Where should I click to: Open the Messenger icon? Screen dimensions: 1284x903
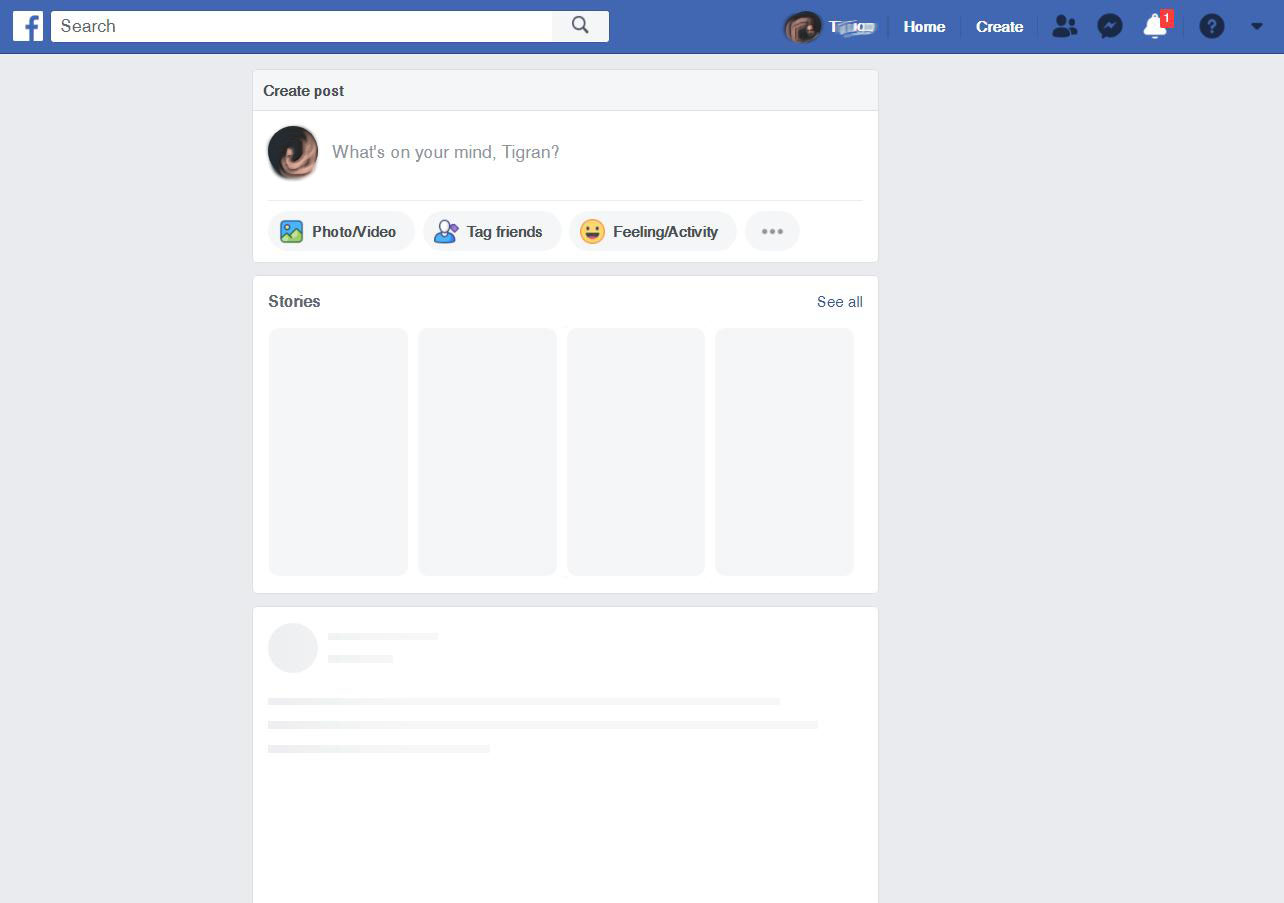[1109, 27]
